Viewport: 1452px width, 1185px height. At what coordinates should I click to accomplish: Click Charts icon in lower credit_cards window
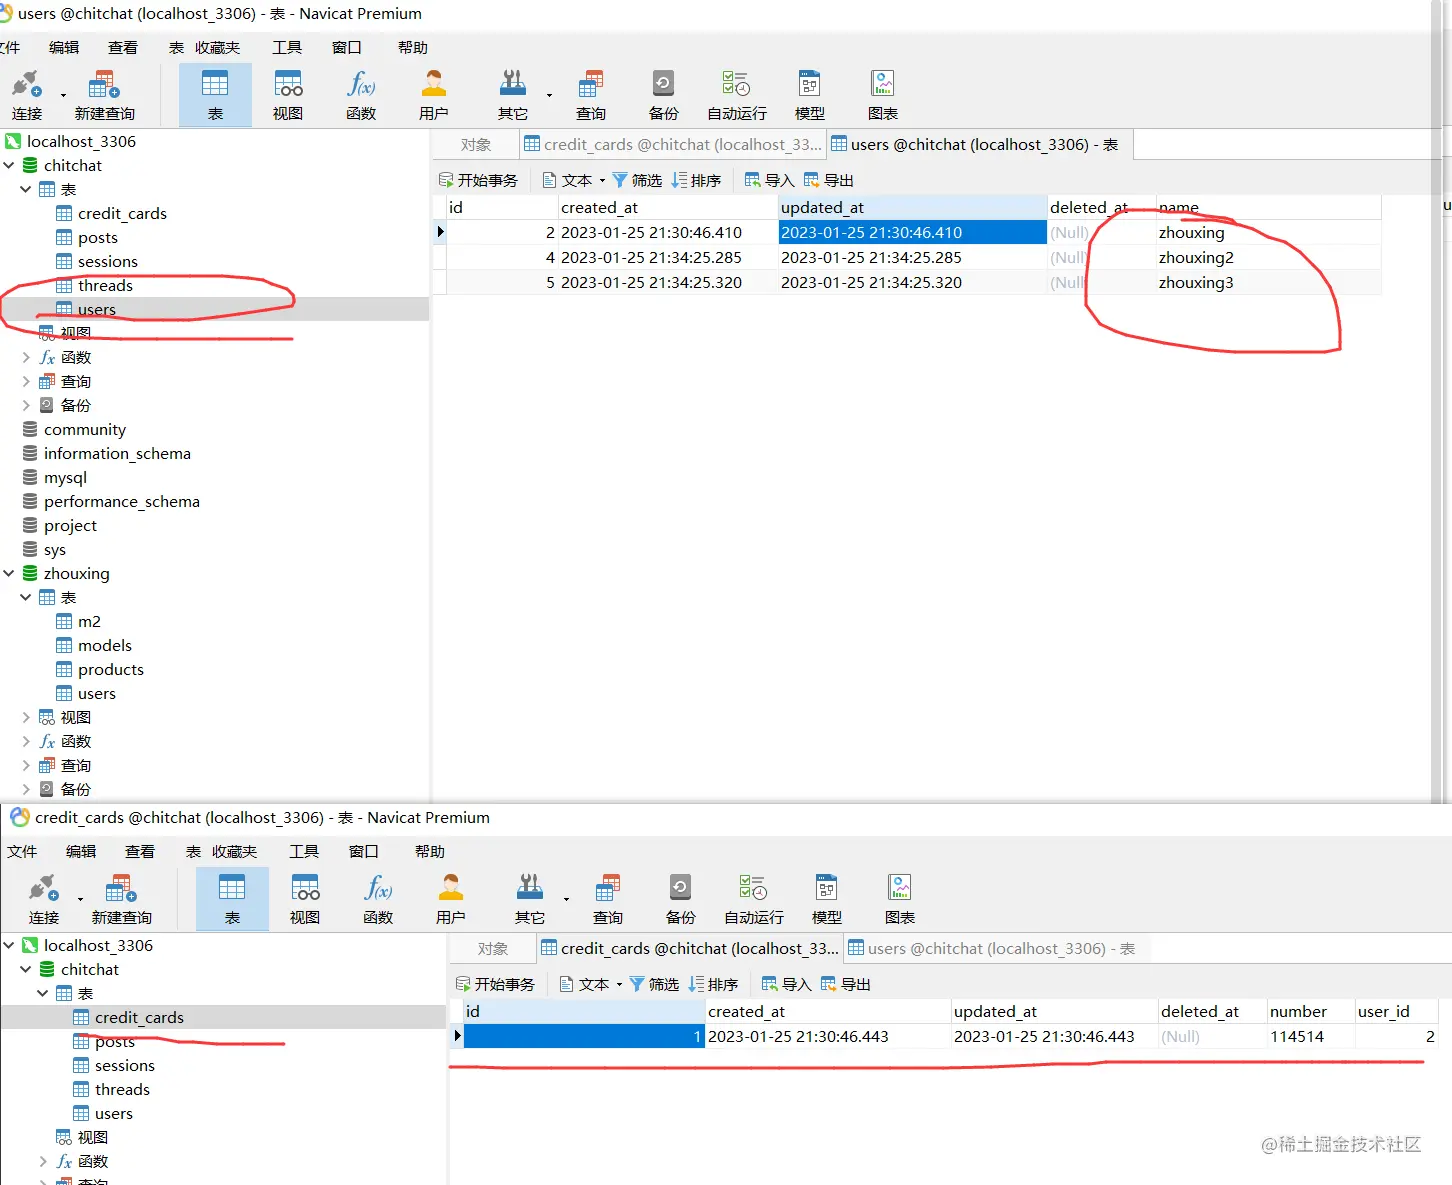(x=900, y=900)
